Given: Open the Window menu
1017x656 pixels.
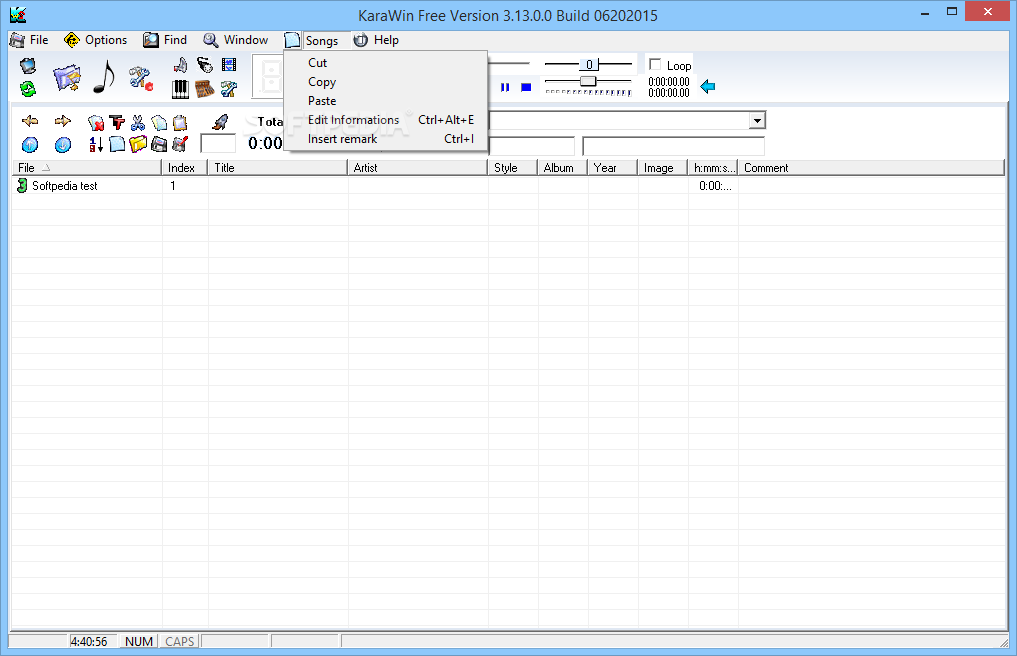Looking at the screenshot, I should pyautogui.click(x=235, y=40).
